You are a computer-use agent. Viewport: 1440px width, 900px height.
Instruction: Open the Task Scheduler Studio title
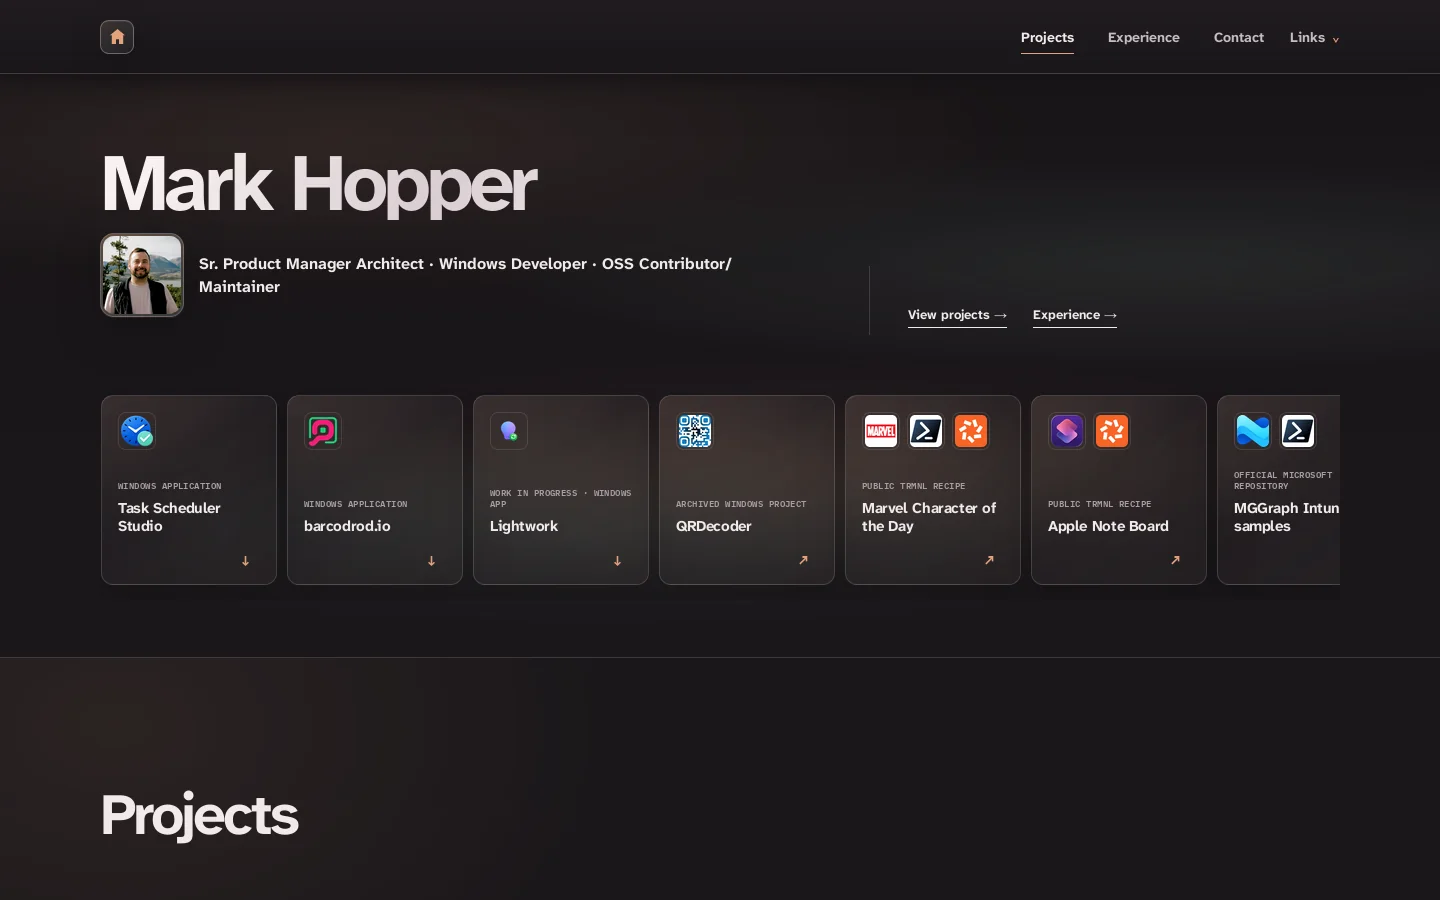click(x=169, y=517)
